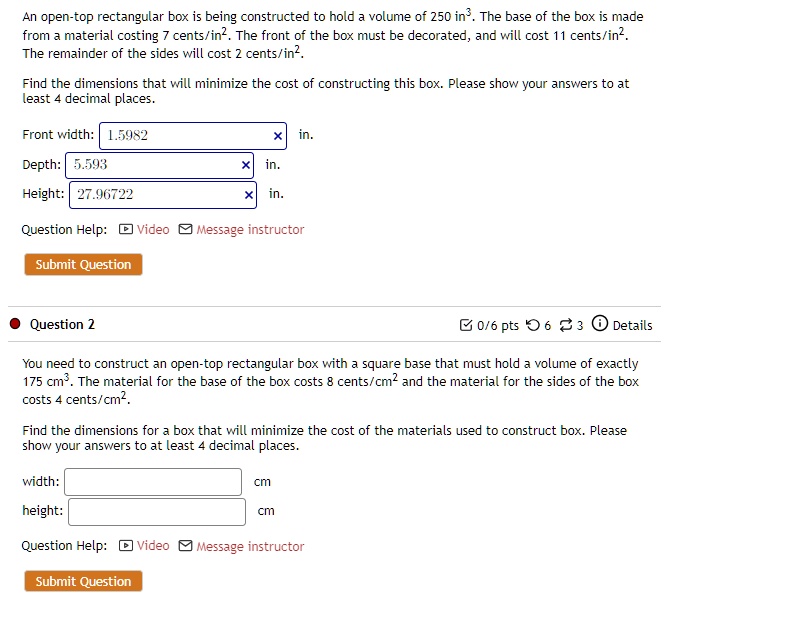The image size is (786, 622).
Task: Click the red status dot beside Question 2
Action: pos(15,324)
